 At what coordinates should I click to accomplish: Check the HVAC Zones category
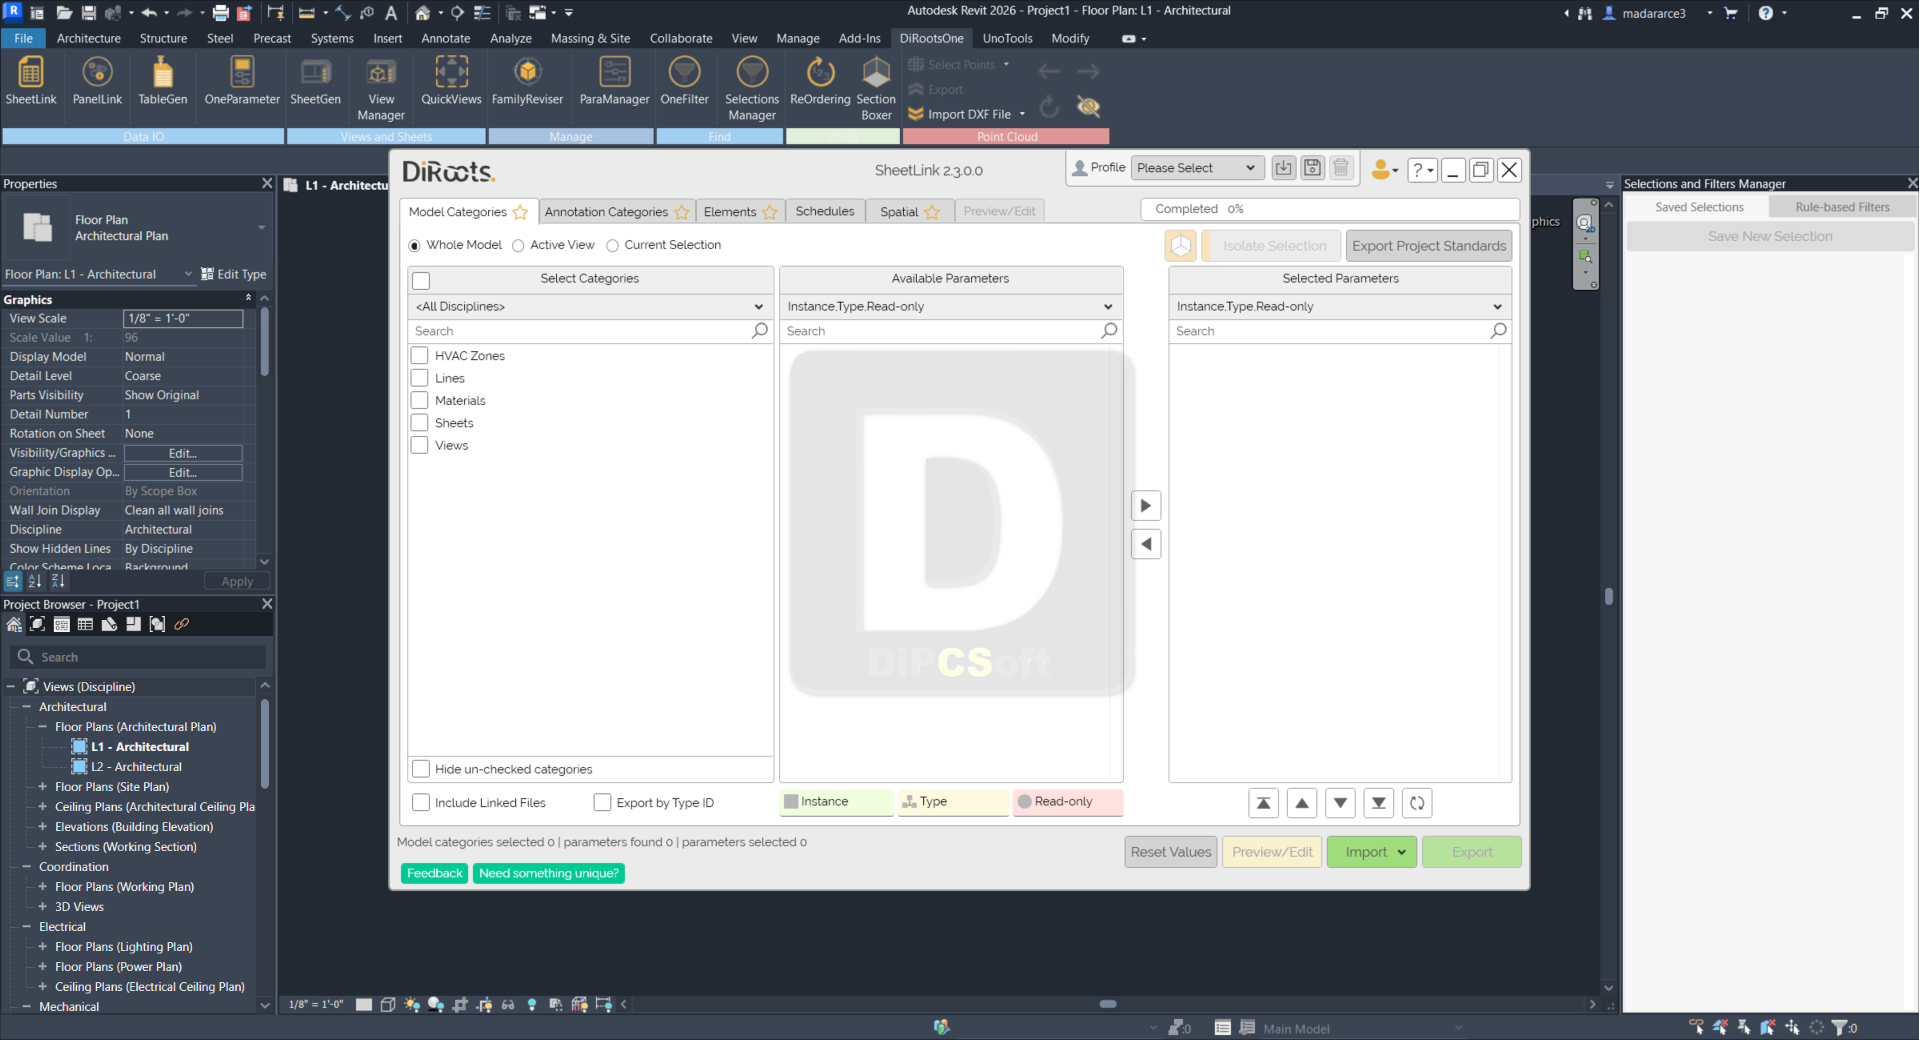(x=420, y=356)
